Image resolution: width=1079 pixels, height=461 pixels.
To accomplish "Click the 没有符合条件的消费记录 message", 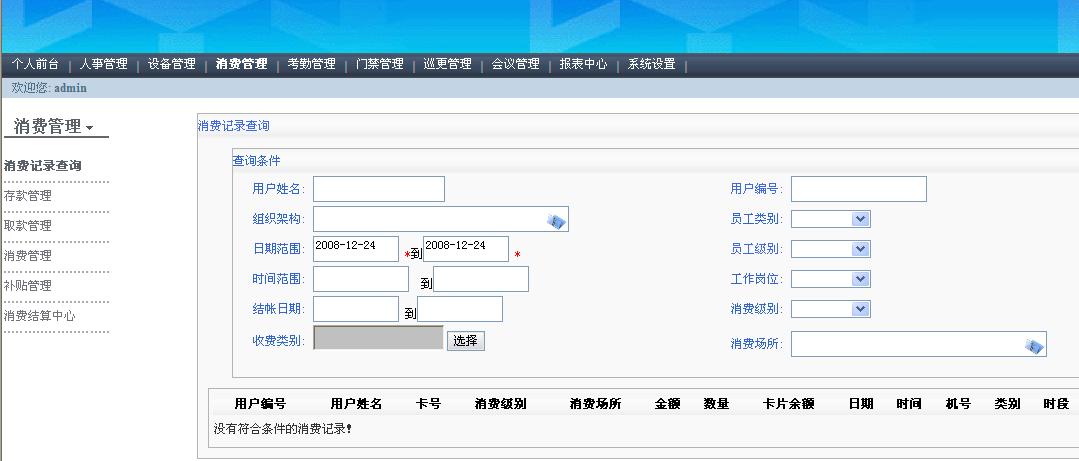I will pyautogui.click(x=282, y=429).
